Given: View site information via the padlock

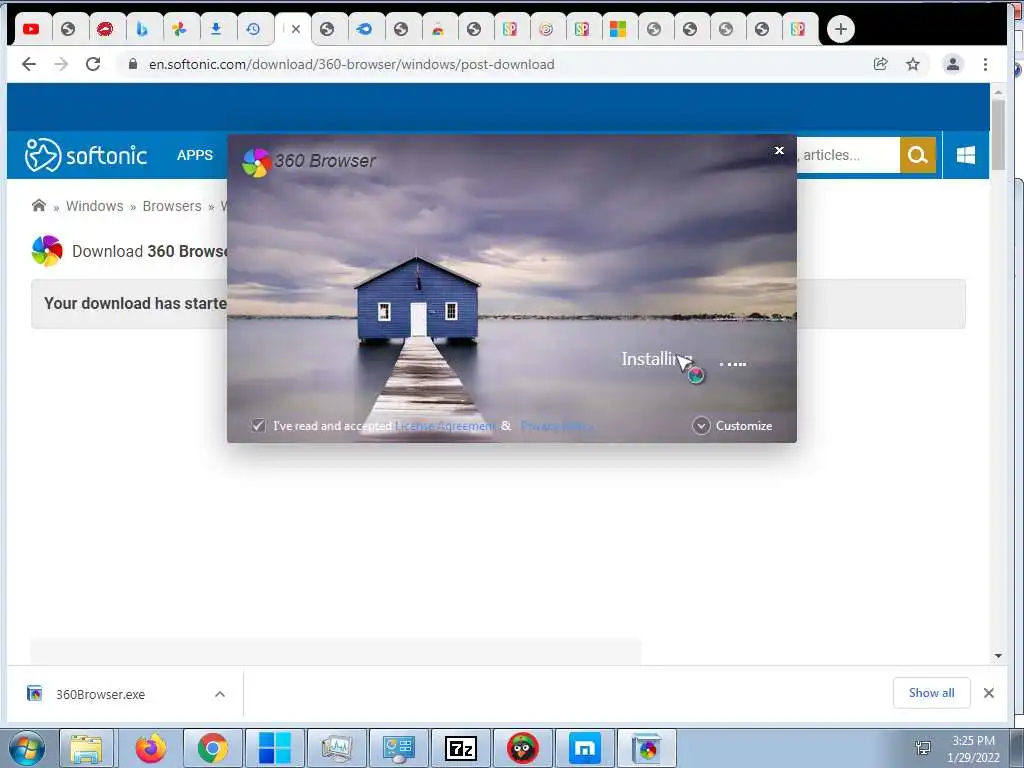Looking at the screenshot, I should pyautogui.click(x=133, y=64).
